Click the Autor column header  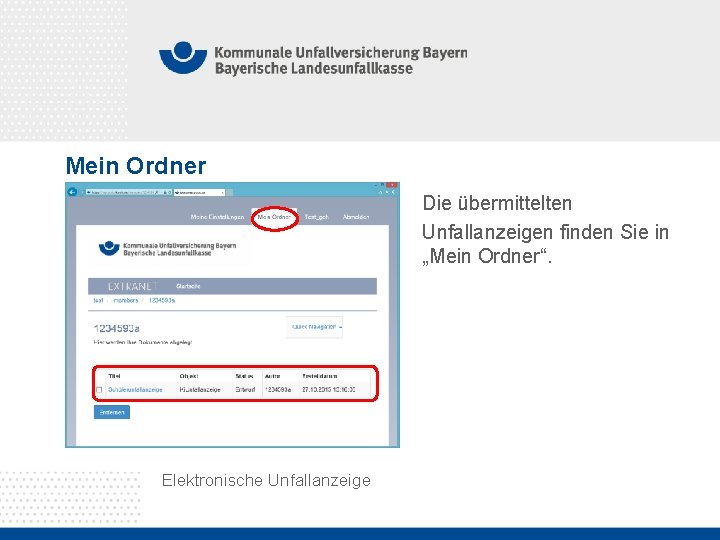point(272,376)
